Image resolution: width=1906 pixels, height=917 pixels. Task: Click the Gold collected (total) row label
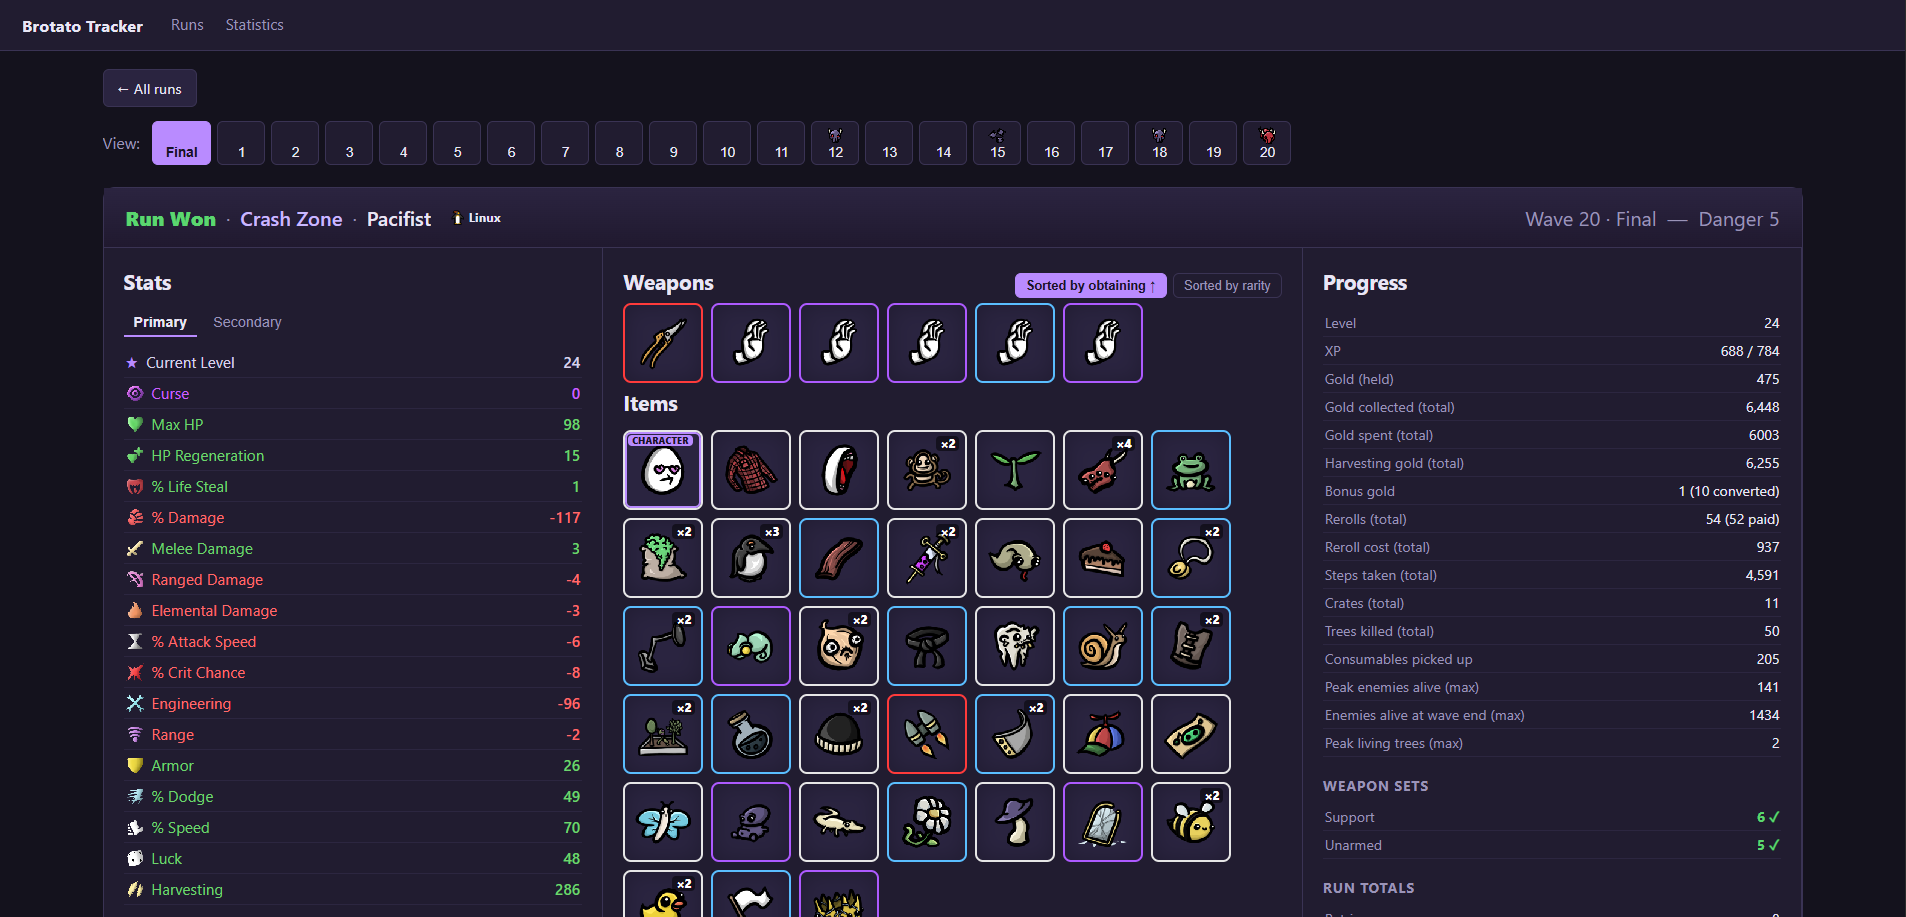1390,407
